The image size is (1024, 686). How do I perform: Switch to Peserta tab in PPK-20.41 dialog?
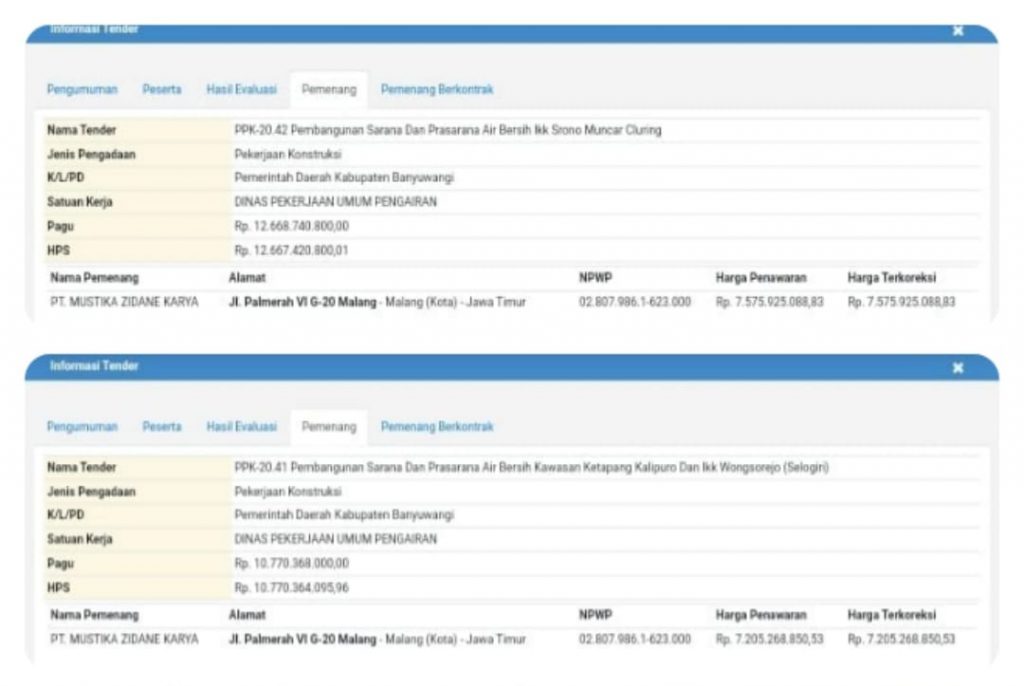pos(162,427)
